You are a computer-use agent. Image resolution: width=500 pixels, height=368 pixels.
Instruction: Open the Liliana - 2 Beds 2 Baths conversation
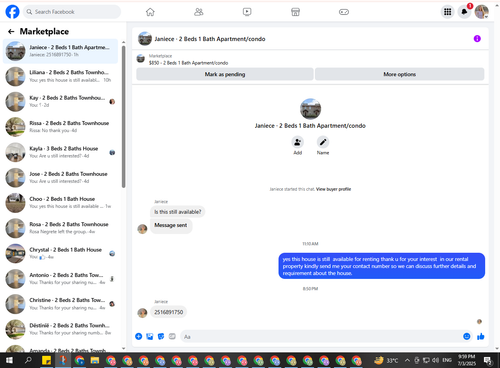[x=60, y=76]
